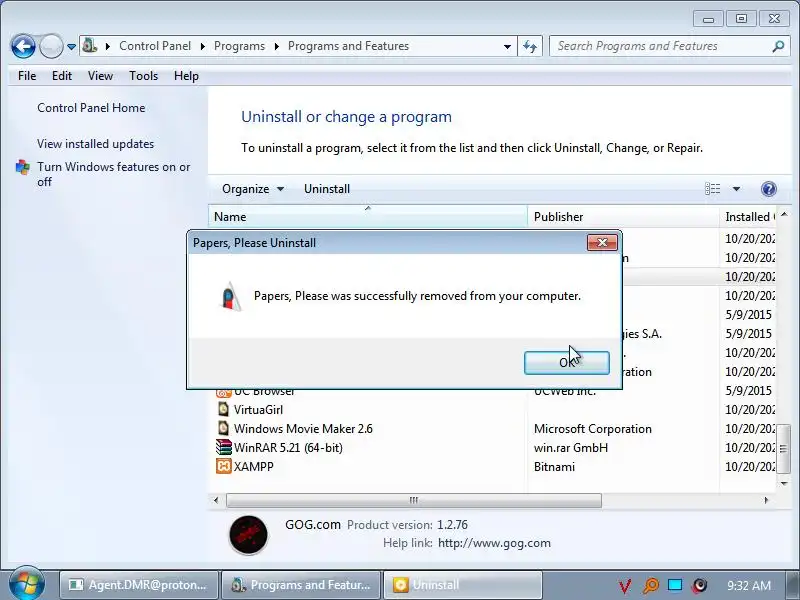Select Windows Movie Maker 2.6 entry
800x600 pixels.
[303, 429]
